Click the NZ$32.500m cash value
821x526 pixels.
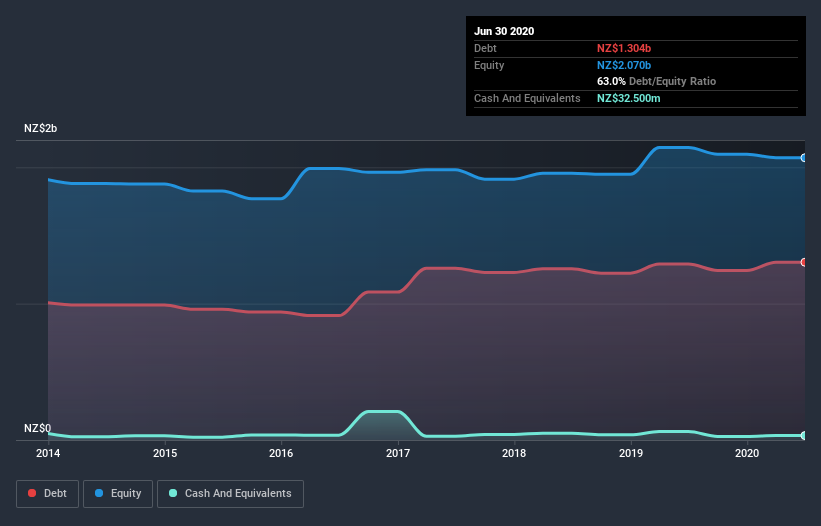[629, 98]
